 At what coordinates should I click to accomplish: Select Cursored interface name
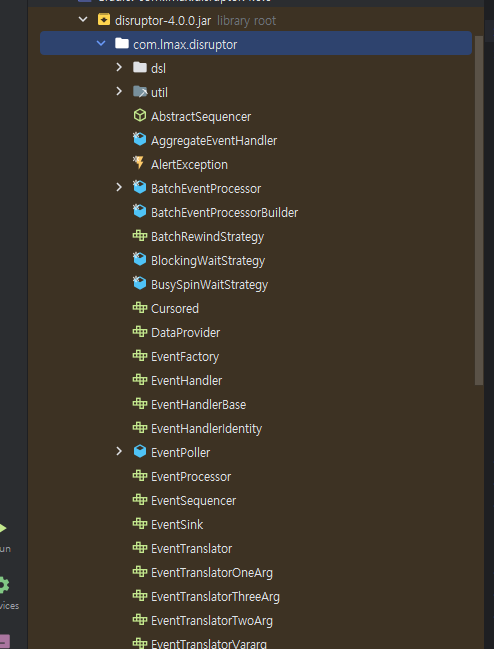(175, 309)
